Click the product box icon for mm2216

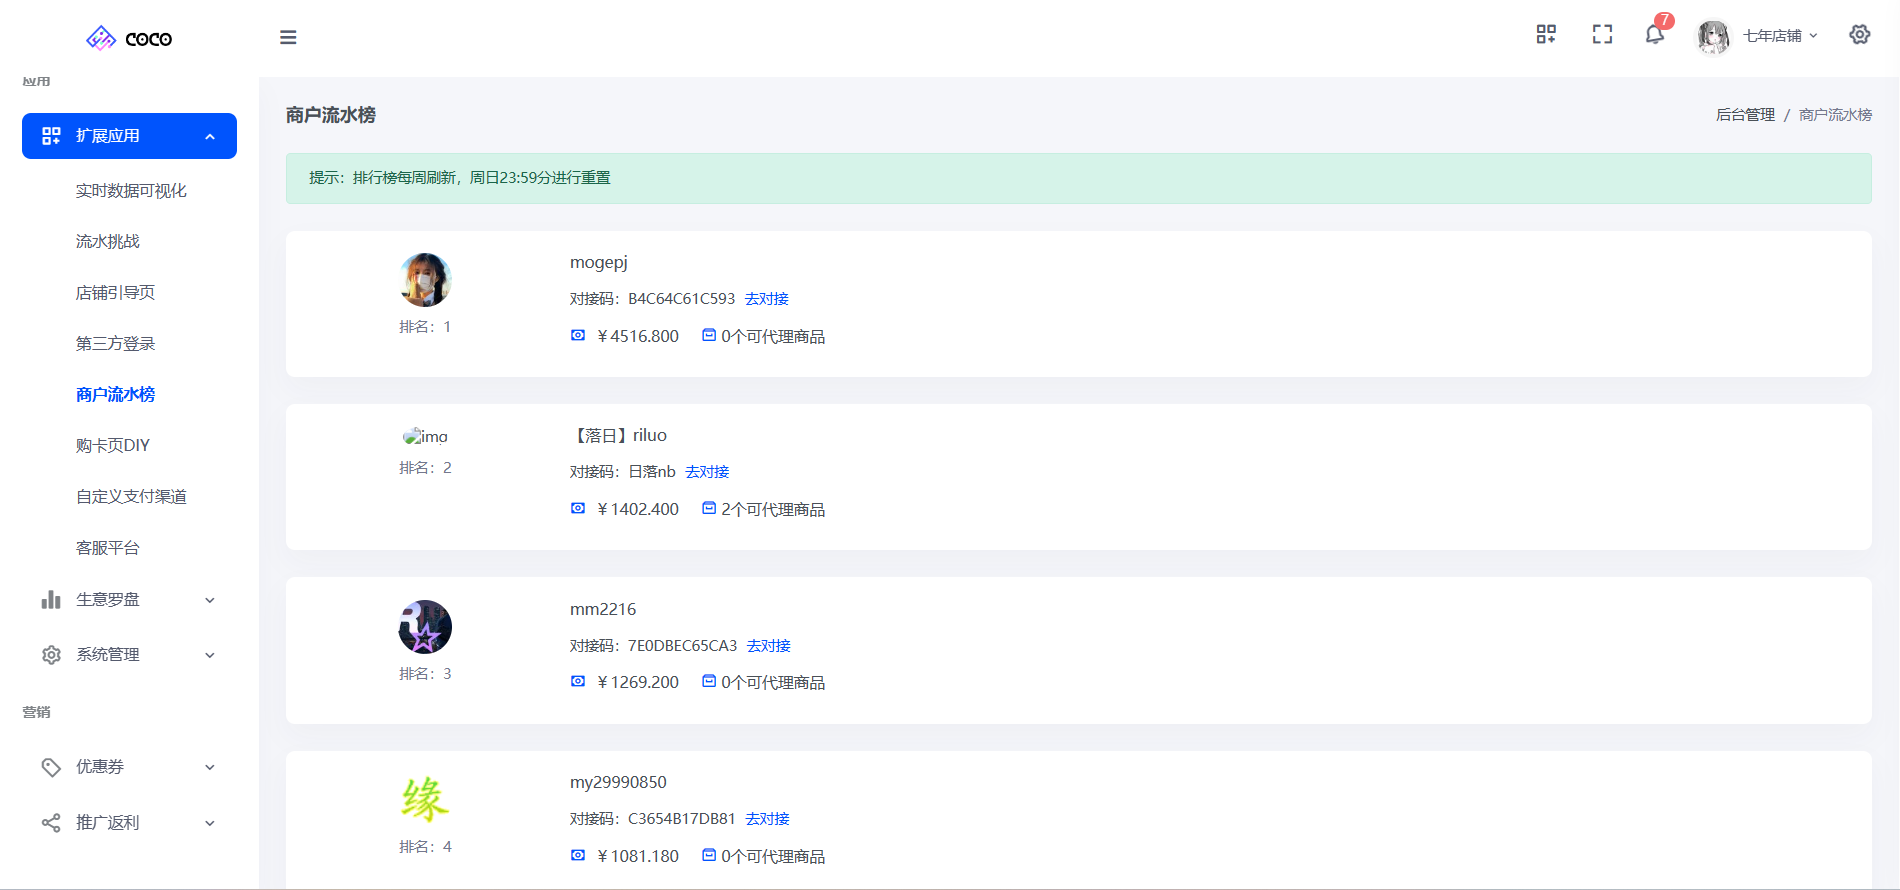[x=709, y=682]
